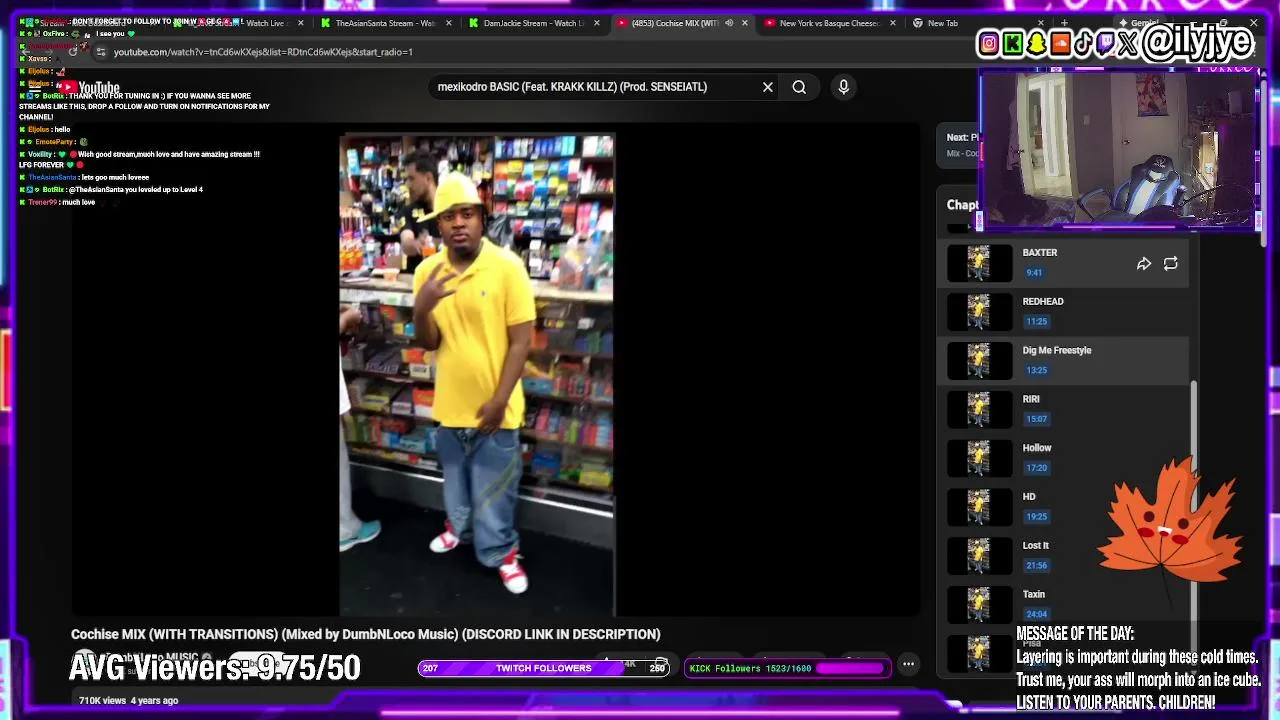Click the Cochise MIX video title
The width and height of the screenshot is (1280, 720).
(x=366, y=634)
